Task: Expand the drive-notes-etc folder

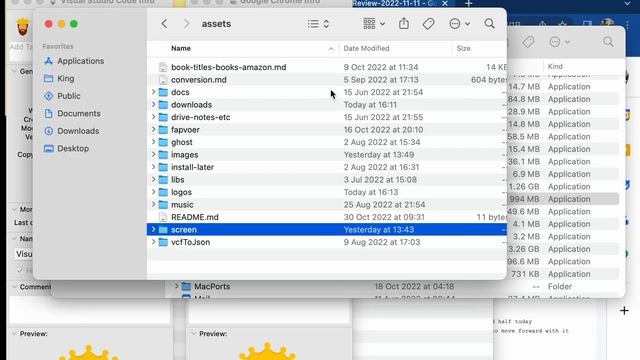Action: [153, 117]
